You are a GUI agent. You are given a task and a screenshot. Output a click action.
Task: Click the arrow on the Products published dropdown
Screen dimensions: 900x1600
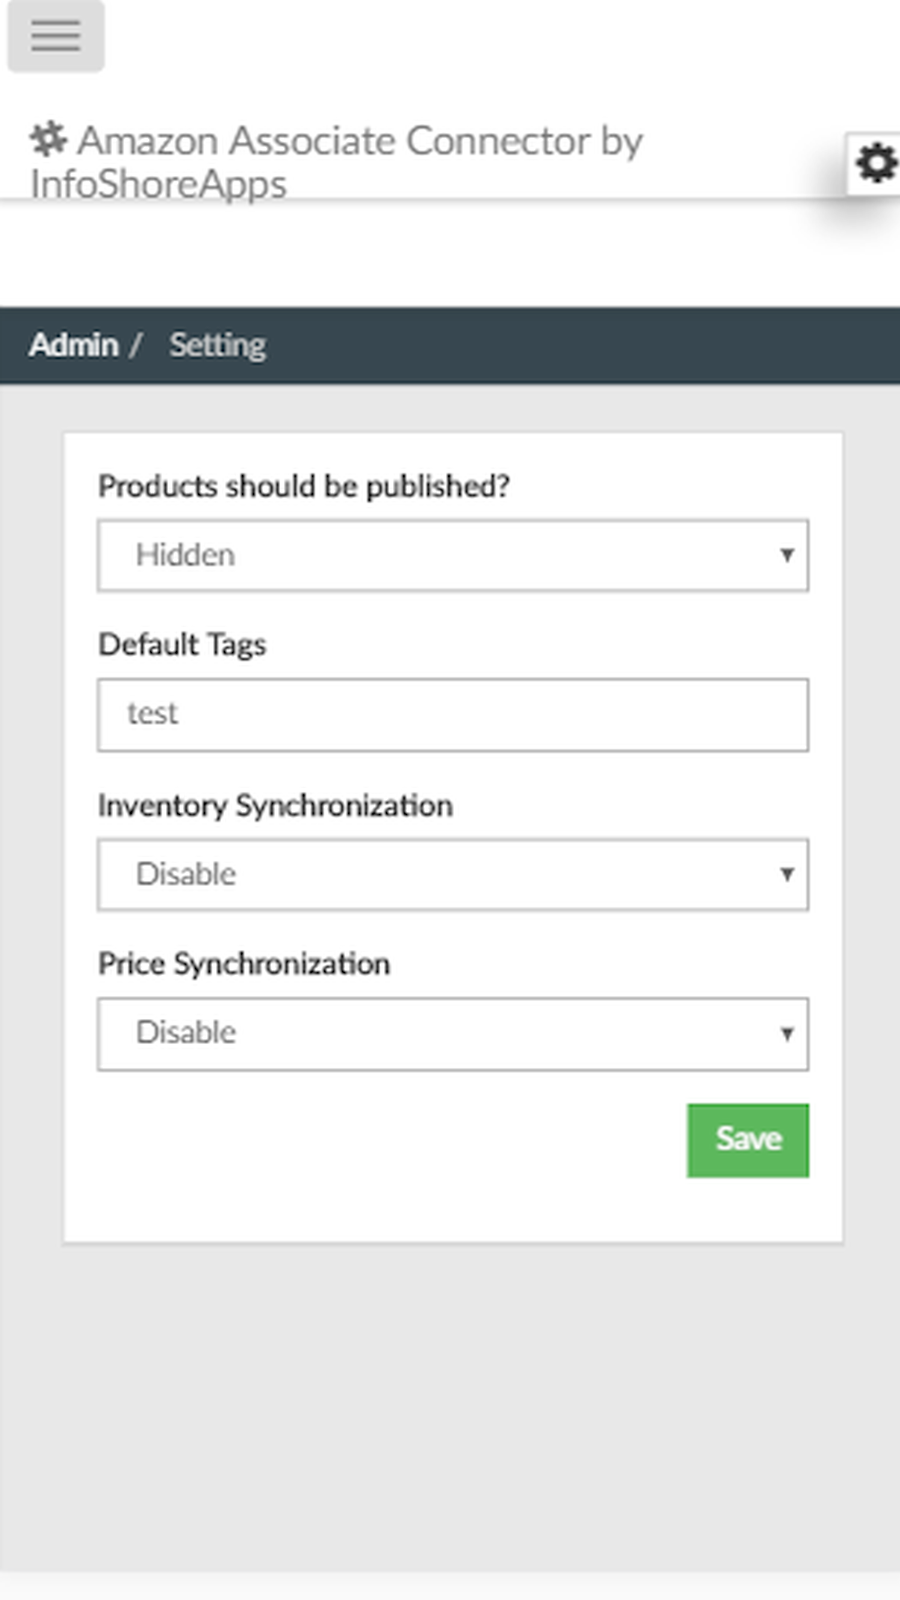coord(787,555)
